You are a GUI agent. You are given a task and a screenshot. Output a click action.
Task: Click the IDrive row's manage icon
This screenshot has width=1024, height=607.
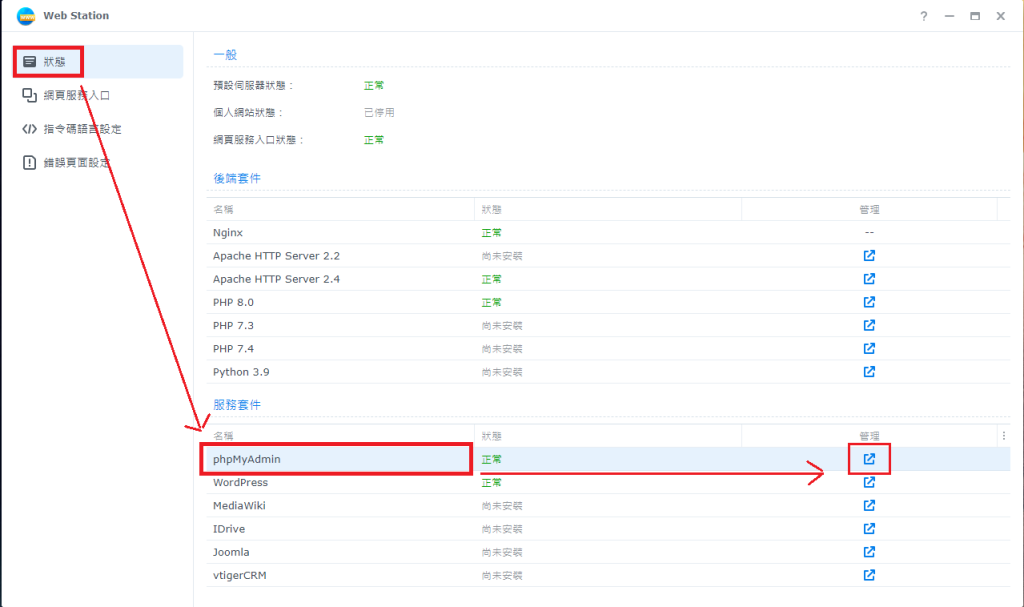click(x=869, y=529)
